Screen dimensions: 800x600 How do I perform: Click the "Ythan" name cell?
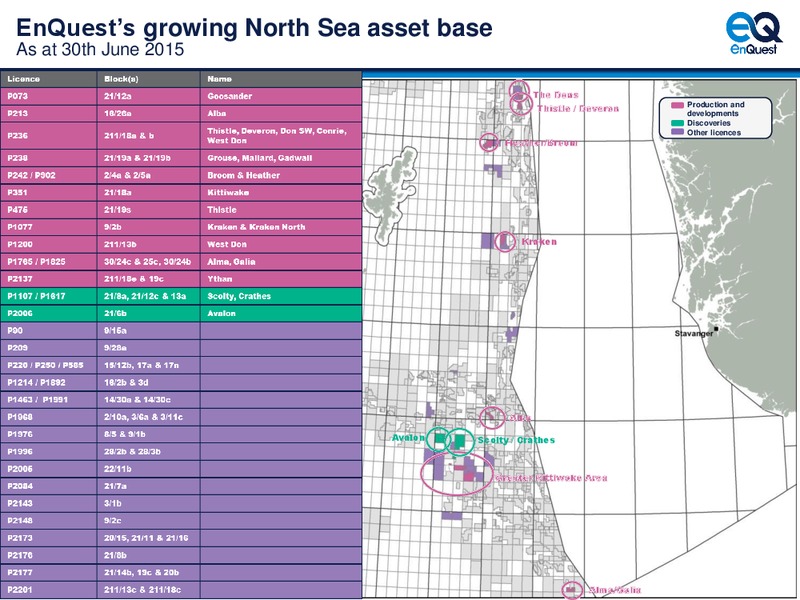coord(281,279)
